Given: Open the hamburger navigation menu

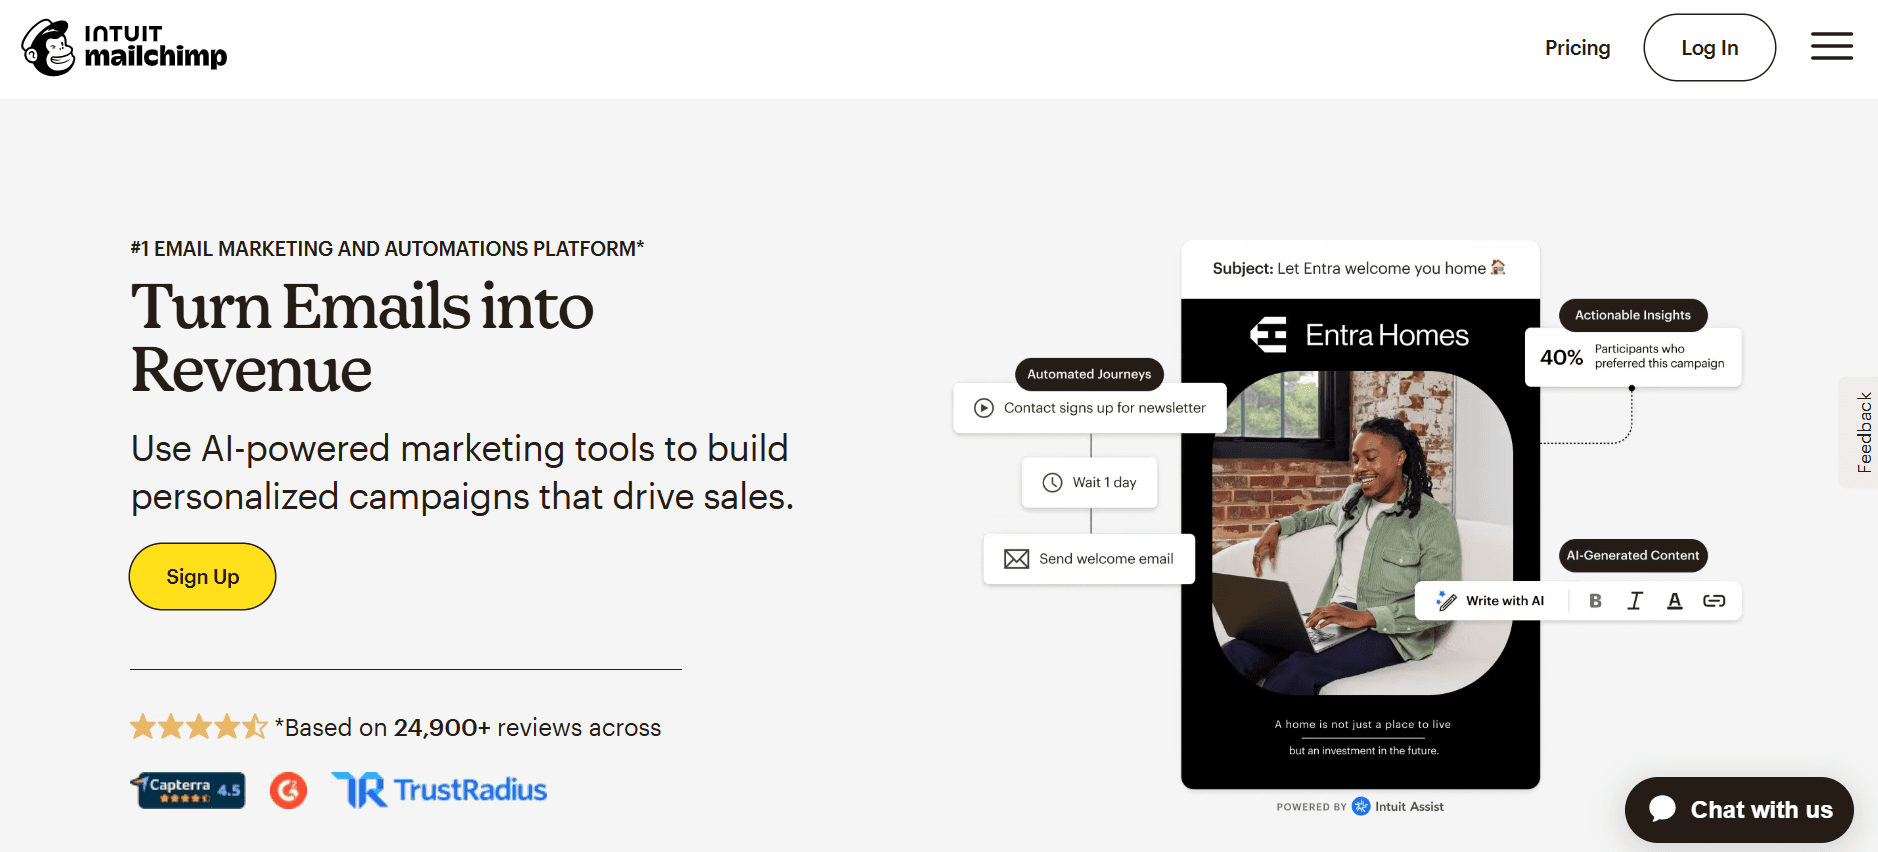Looking at the screenshot, I should pos(1831,46).
